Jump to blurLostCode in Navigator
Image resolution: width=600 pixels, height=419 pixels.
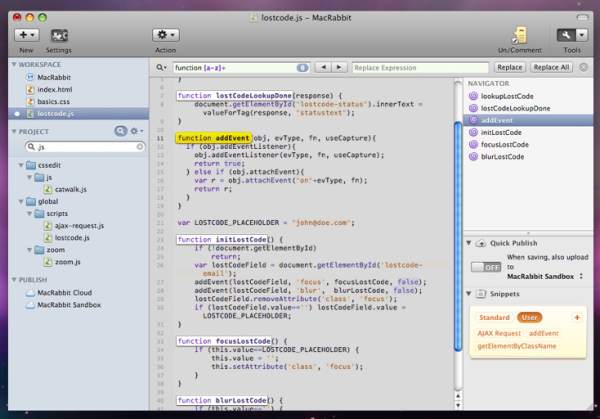[x=502, y=157]
